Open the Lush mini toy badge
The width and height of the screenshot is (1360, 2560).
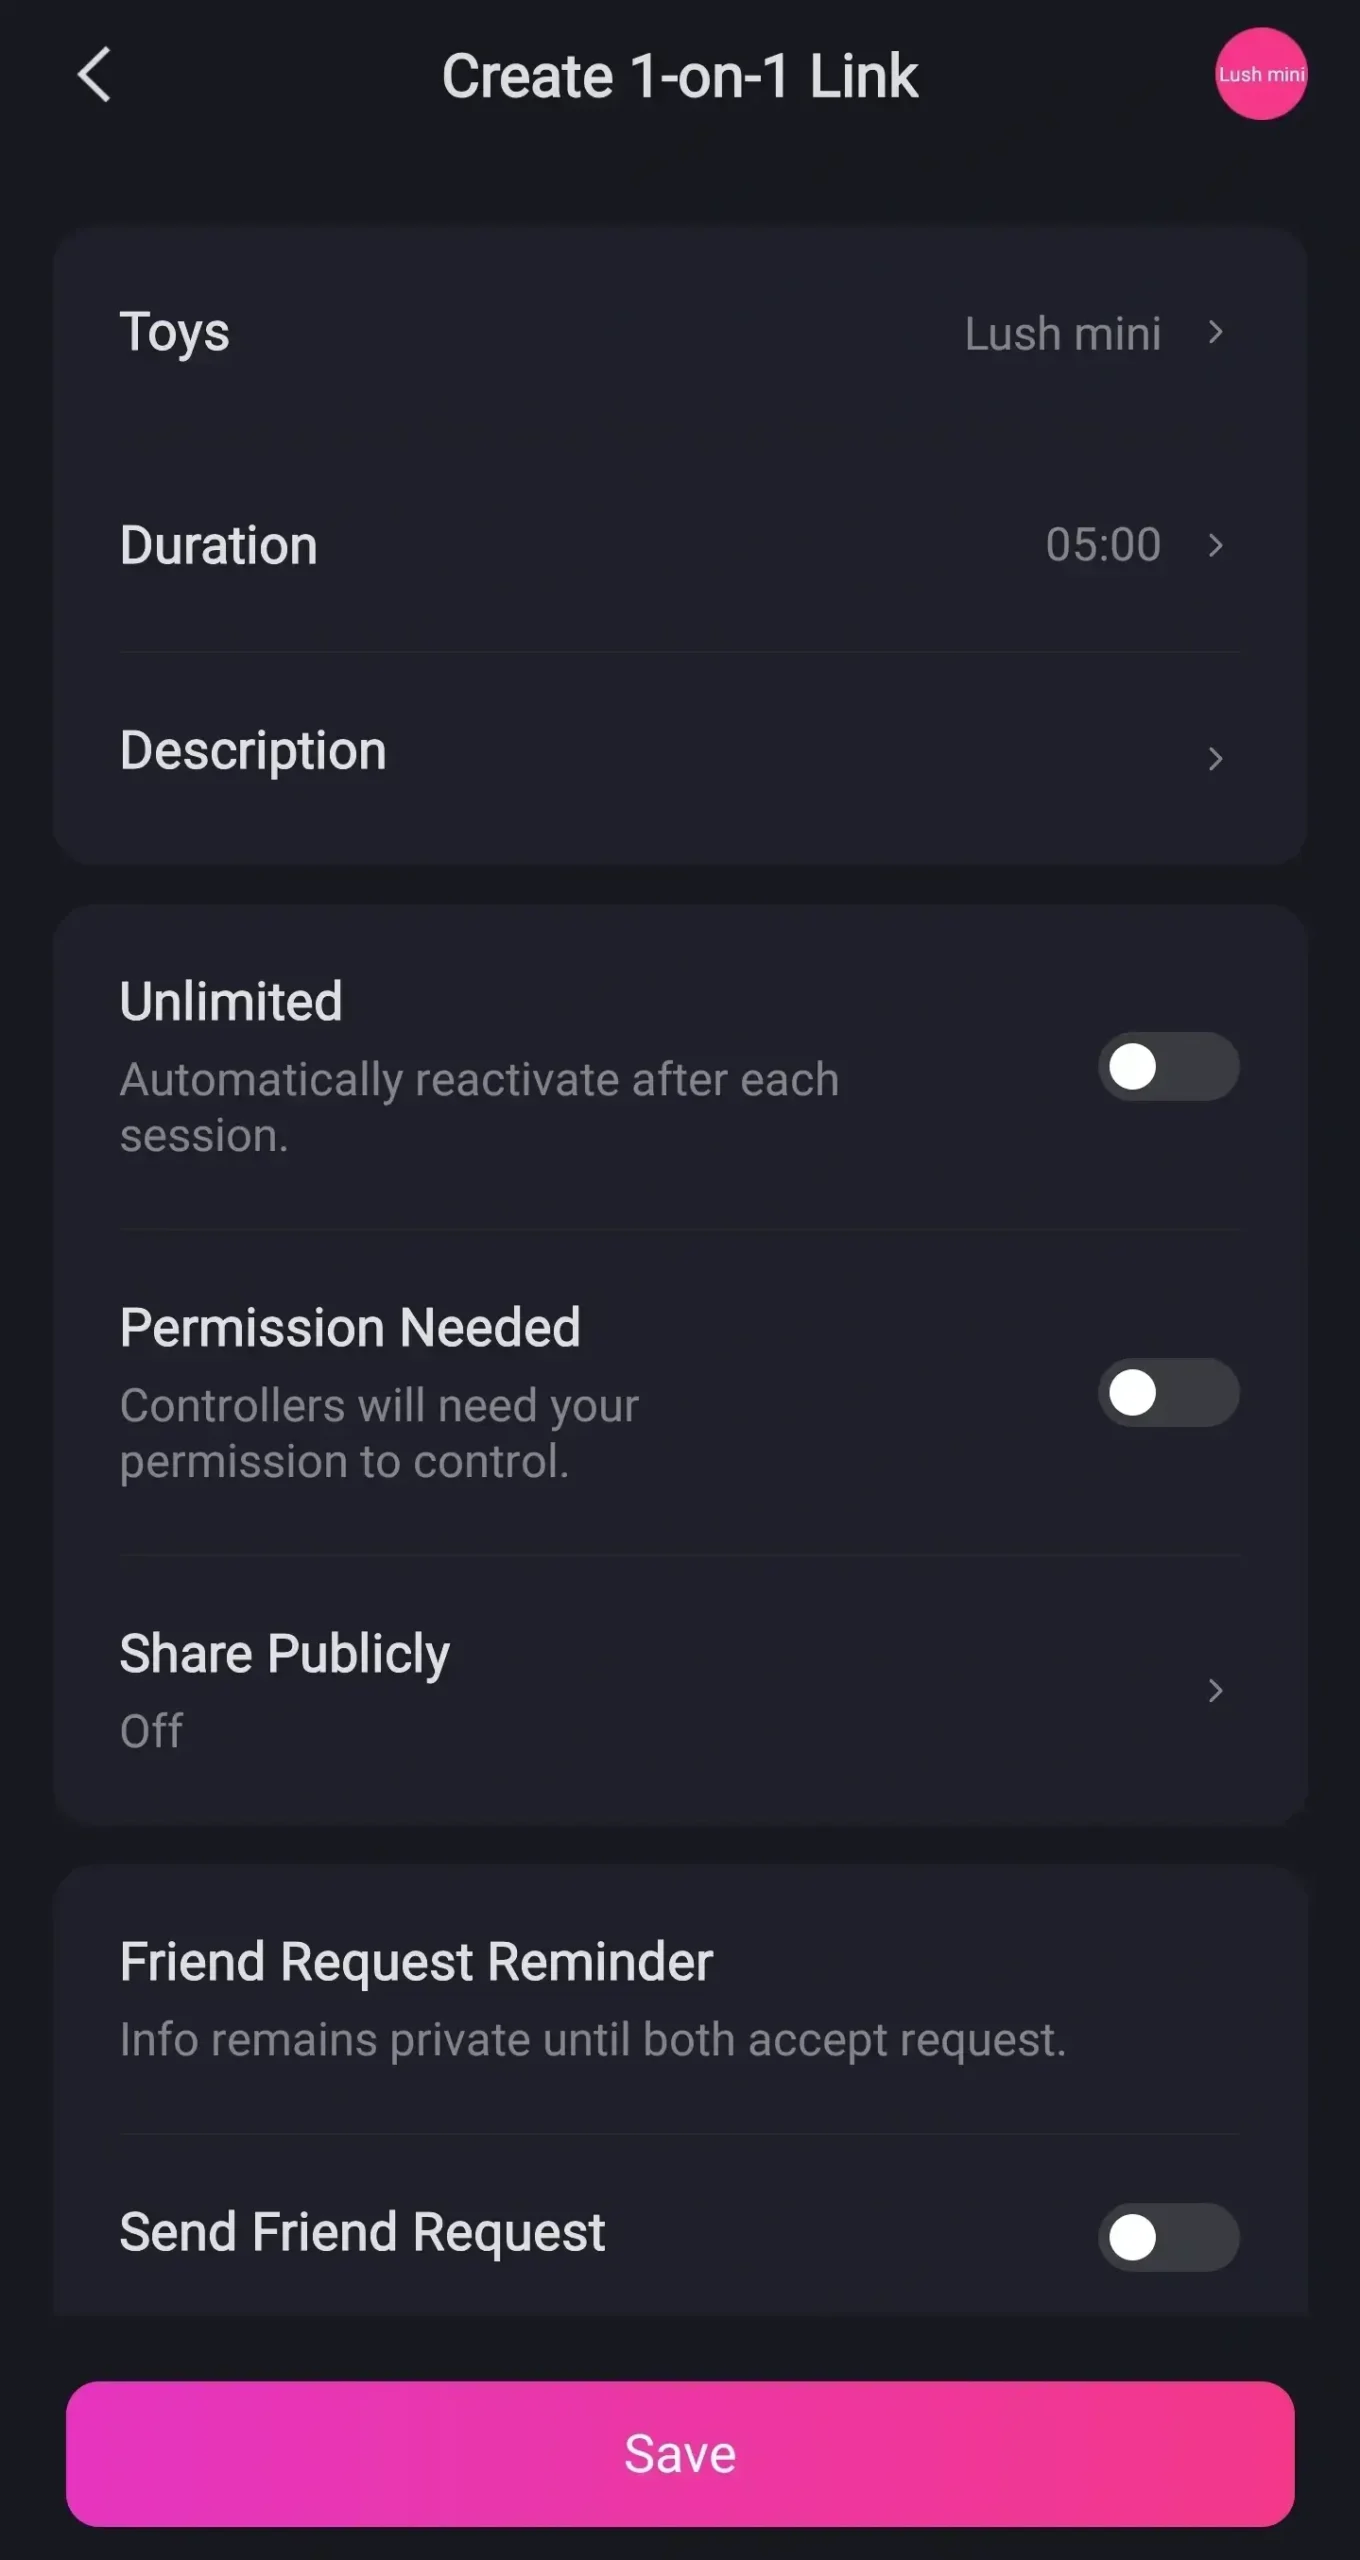(1260, 74)
